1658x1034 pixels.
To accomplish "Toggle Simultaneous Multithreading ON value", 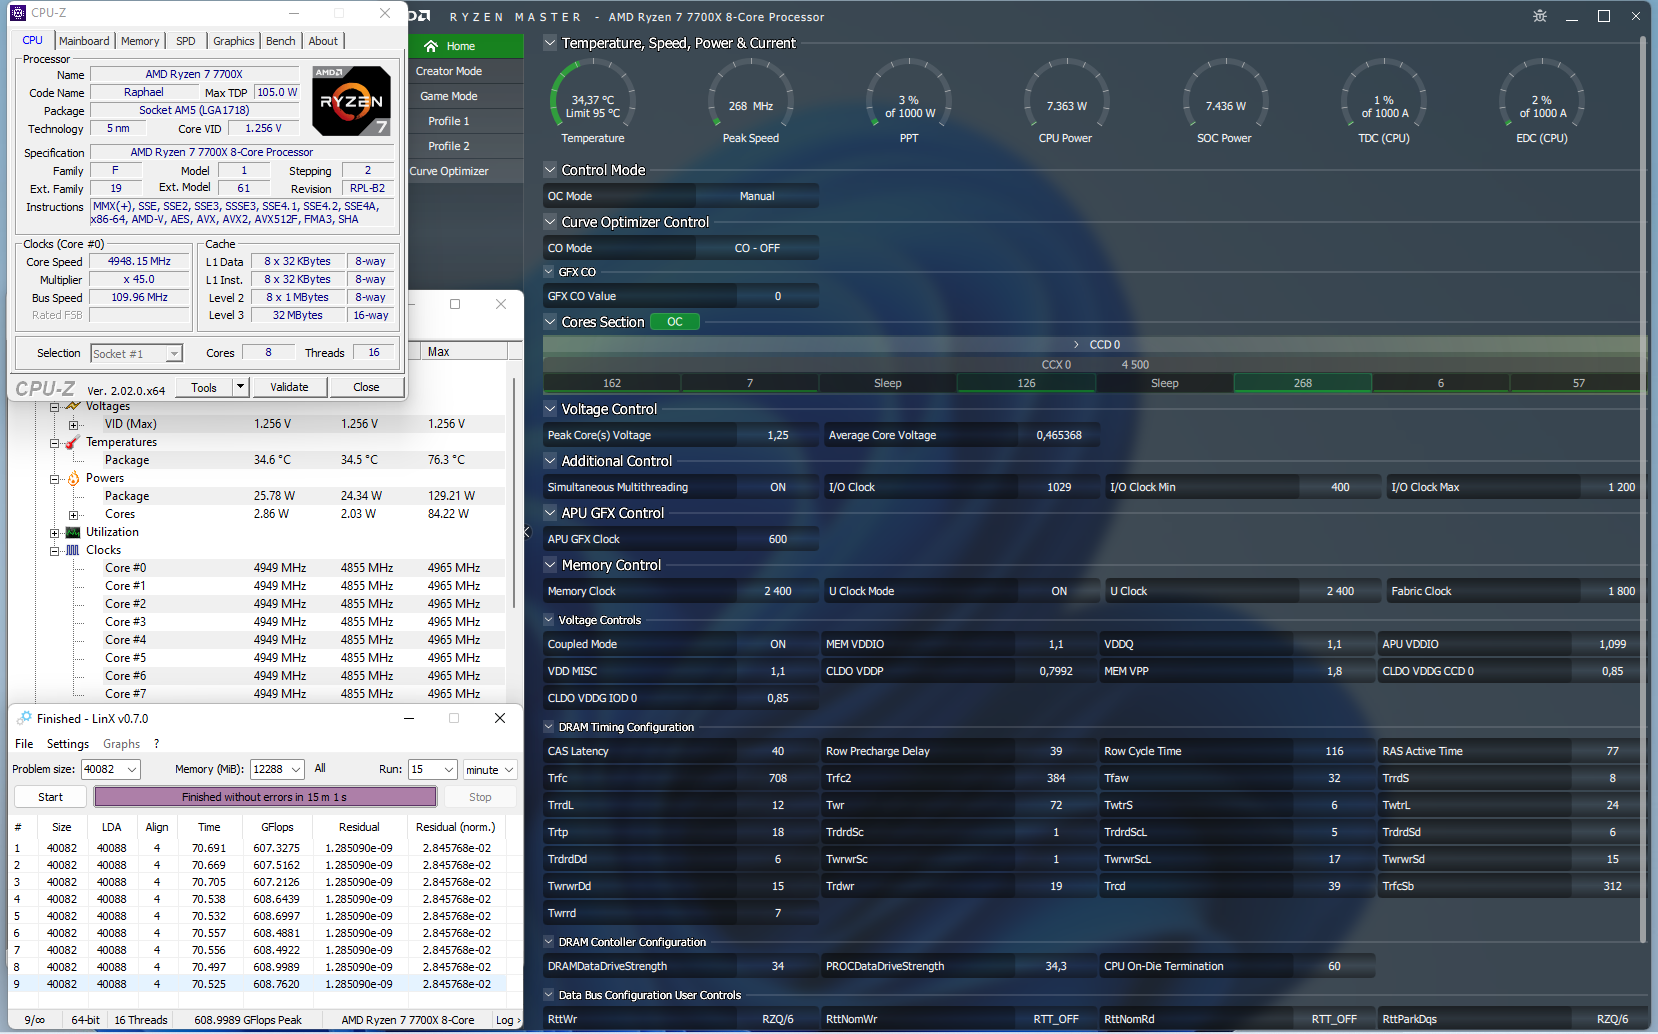I will (778, 487).
